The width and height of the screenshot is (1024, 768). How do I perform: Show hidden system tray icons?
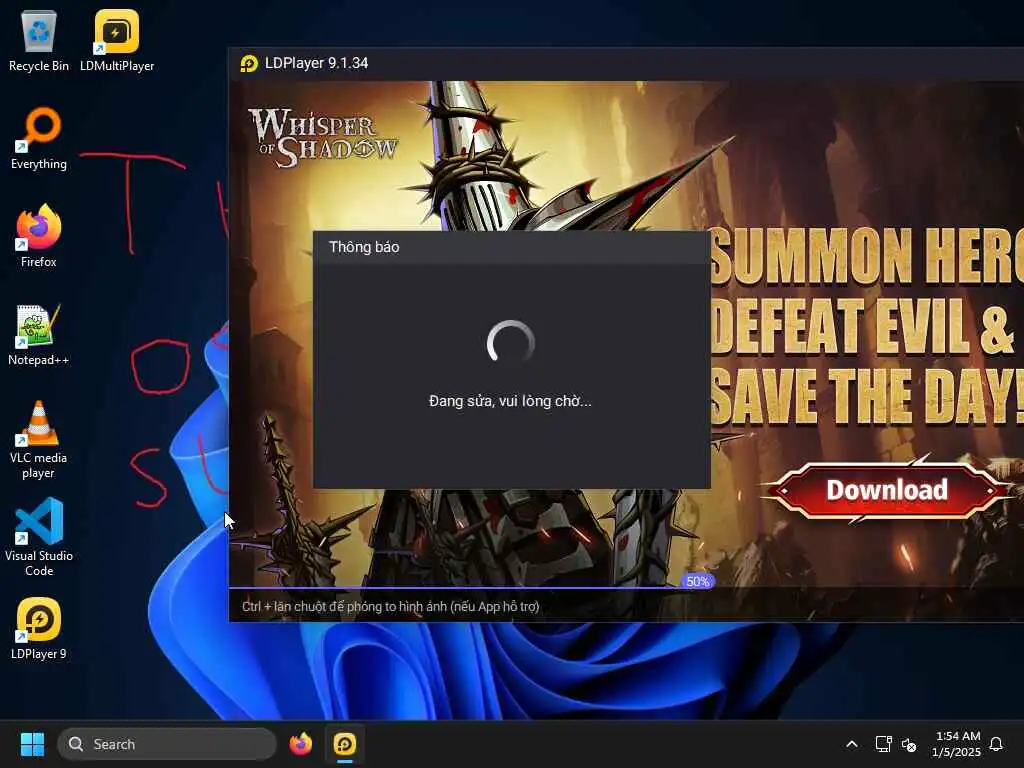coord(852,744)
